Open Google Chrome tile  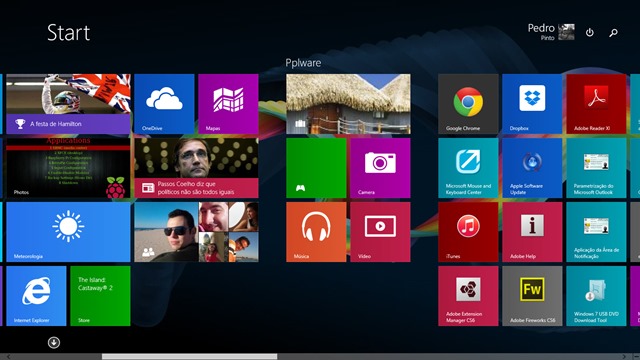pos(468,104)
